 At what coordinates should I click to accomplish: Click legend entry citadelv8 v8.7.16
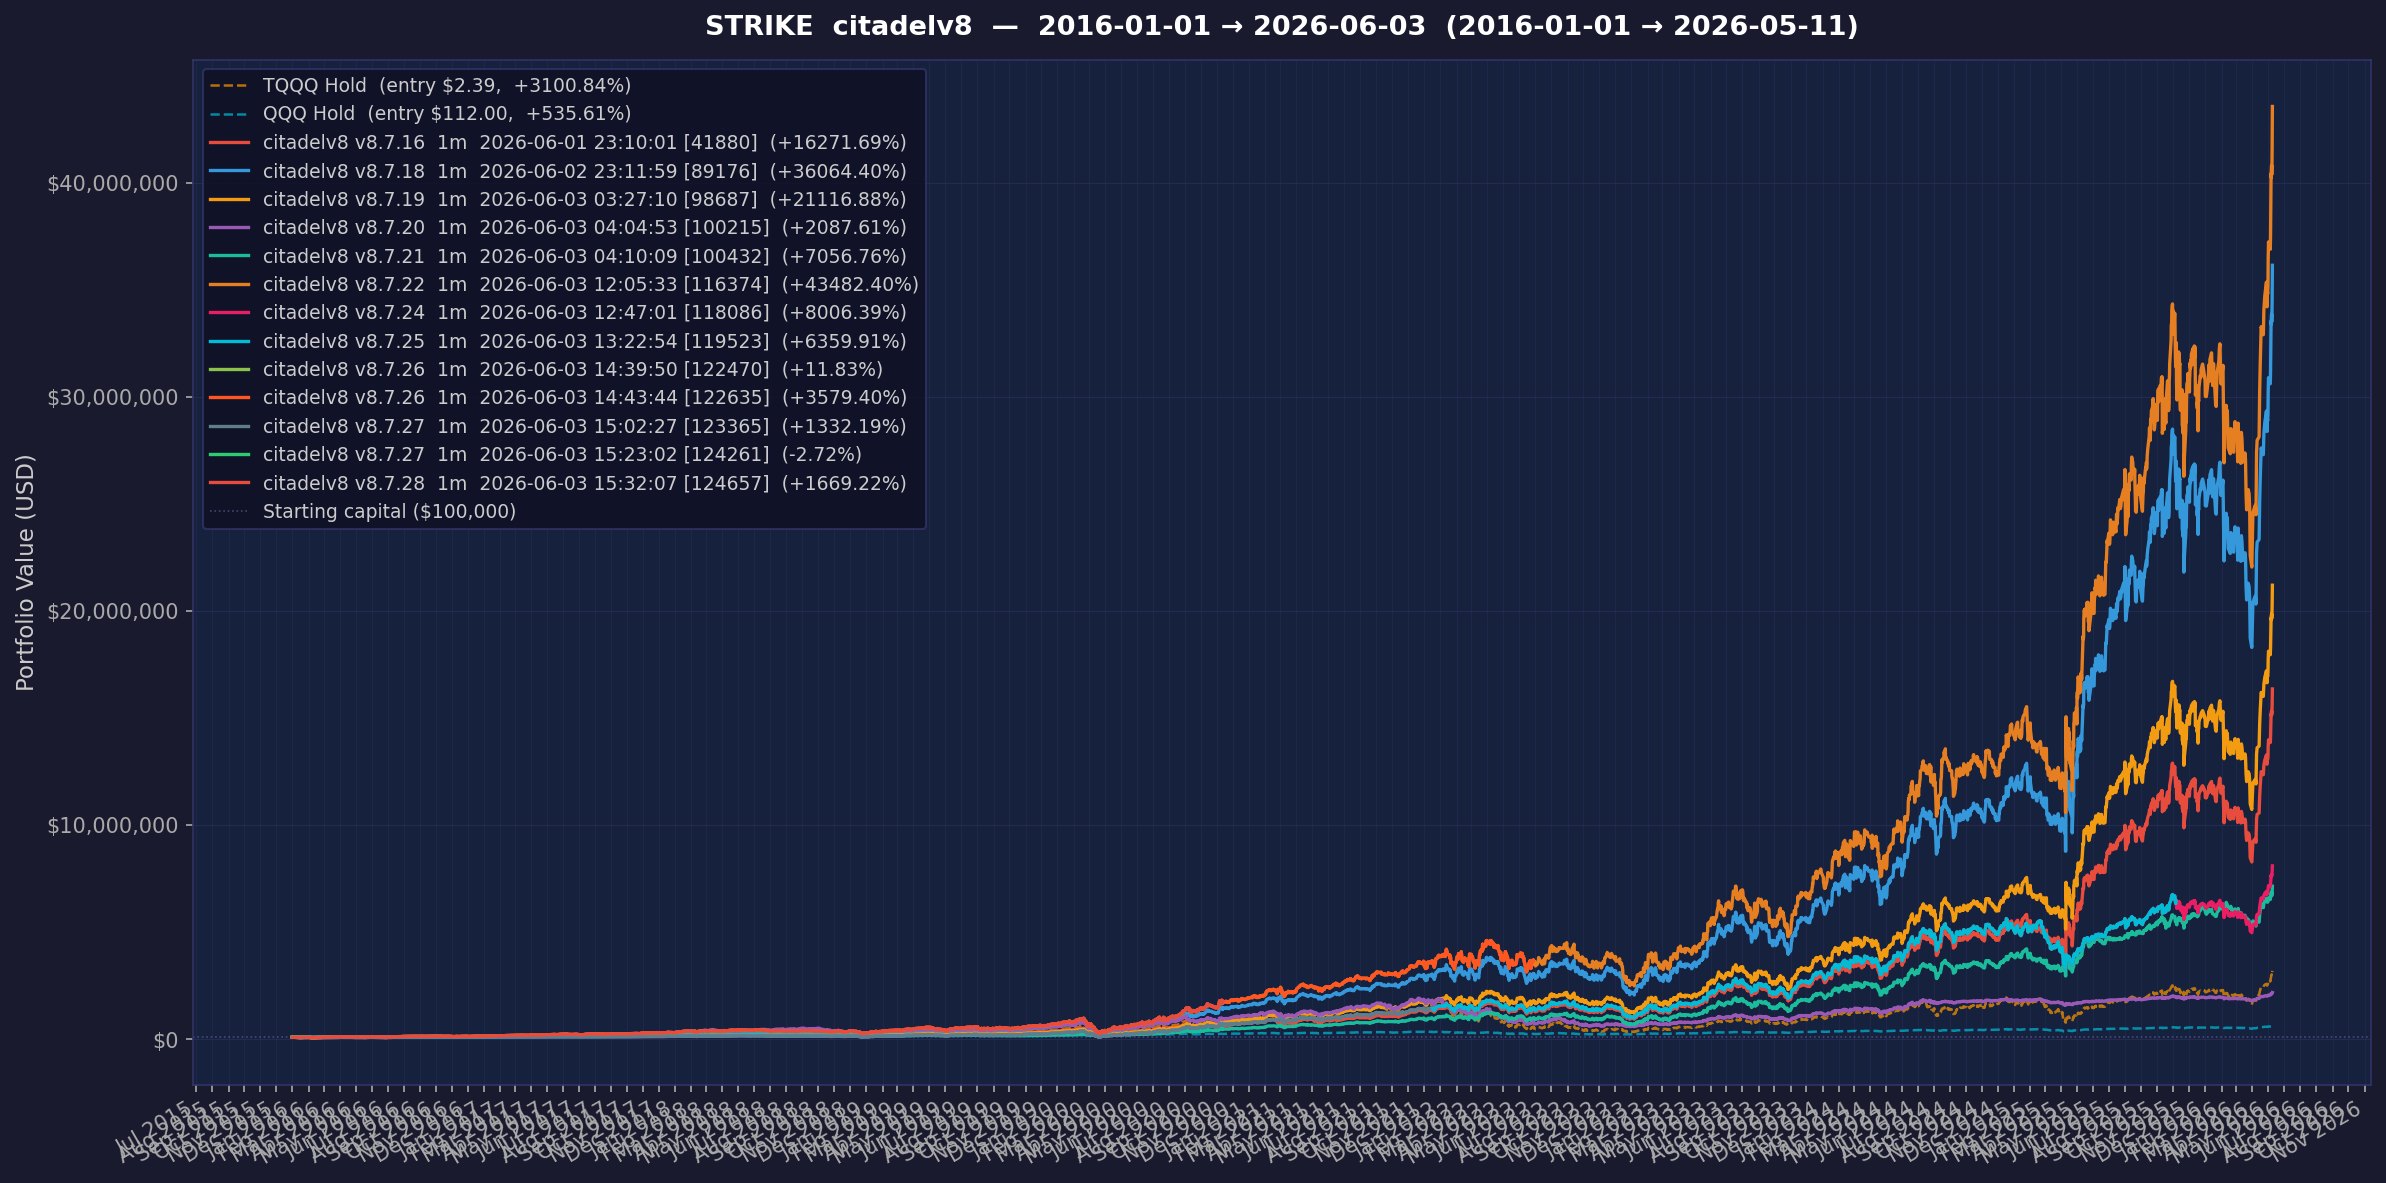[x=558, y=143]
